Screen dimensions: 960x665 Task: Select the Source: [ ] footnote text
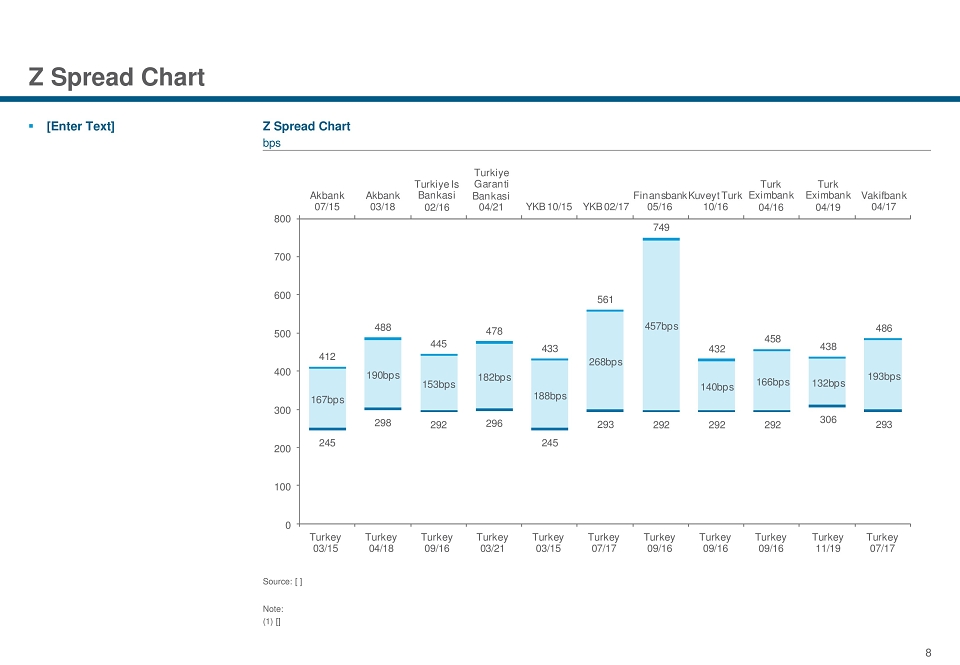pos(282,582)
